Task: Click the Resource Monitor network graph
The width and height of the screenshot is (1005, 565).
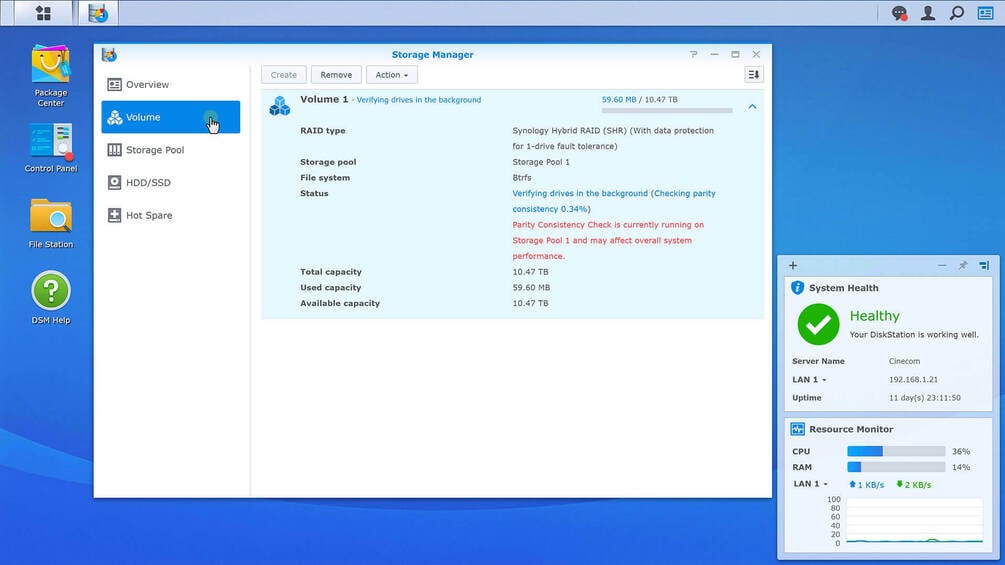Action: pyautogui.click(x=915, y=521)
